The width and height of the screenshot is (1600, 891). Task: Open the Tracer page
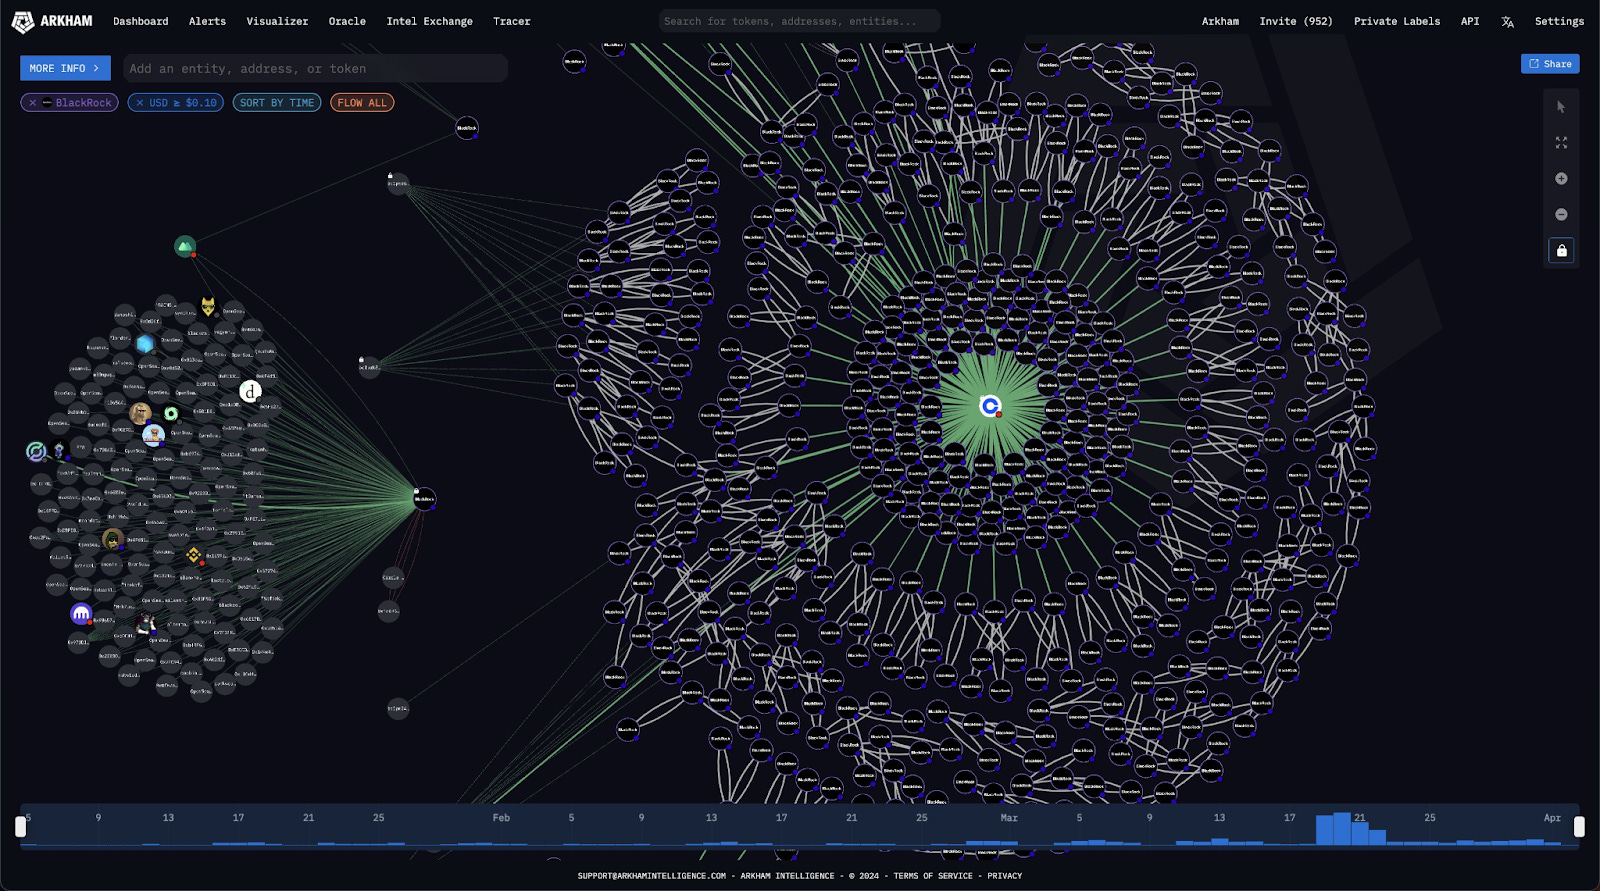point(511,21)
